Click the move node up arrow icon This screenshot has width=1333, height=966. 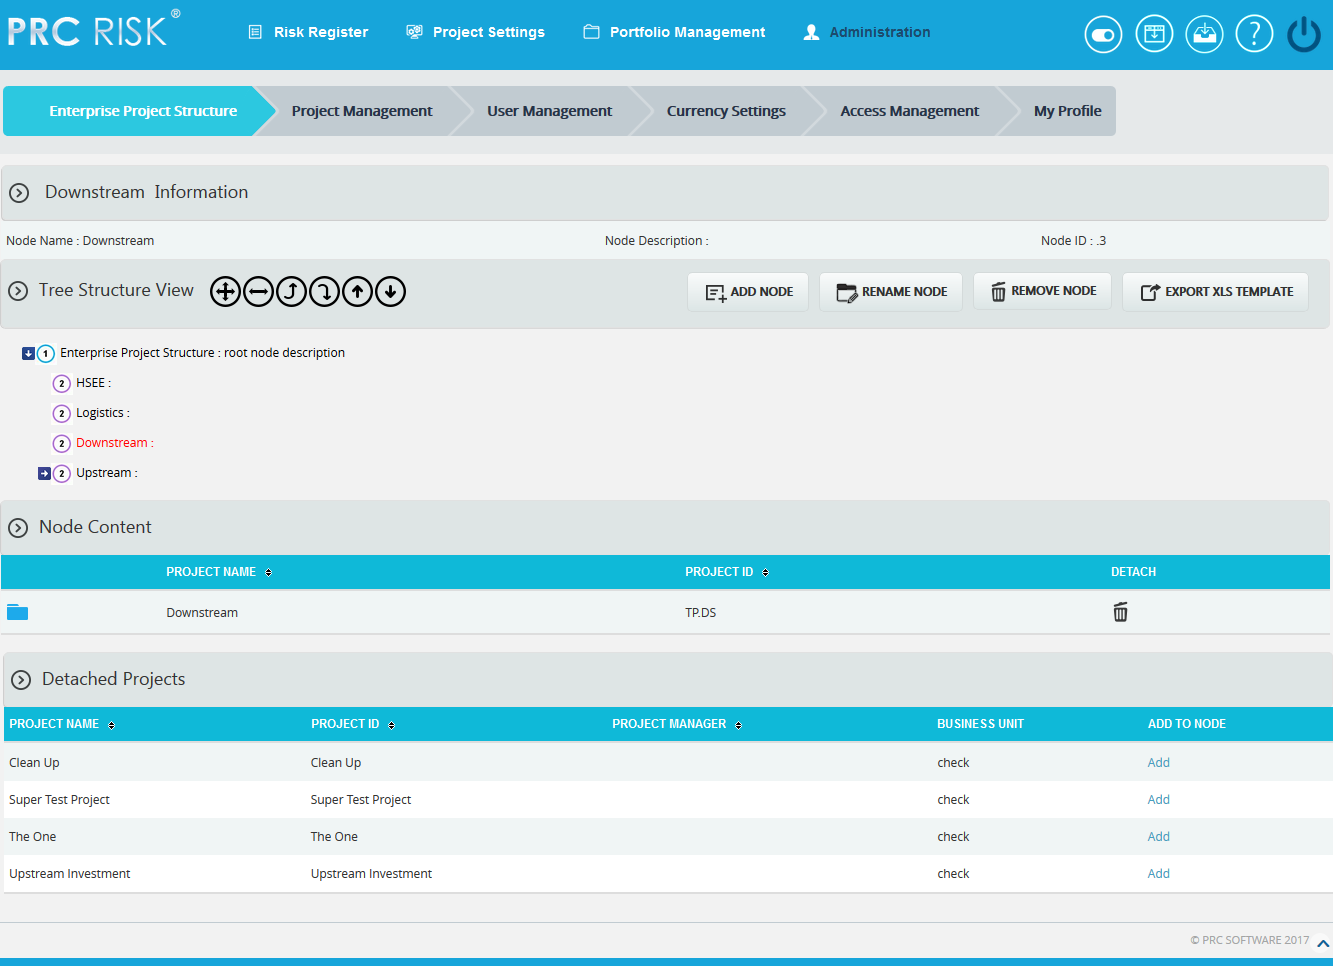pos(357,292)
